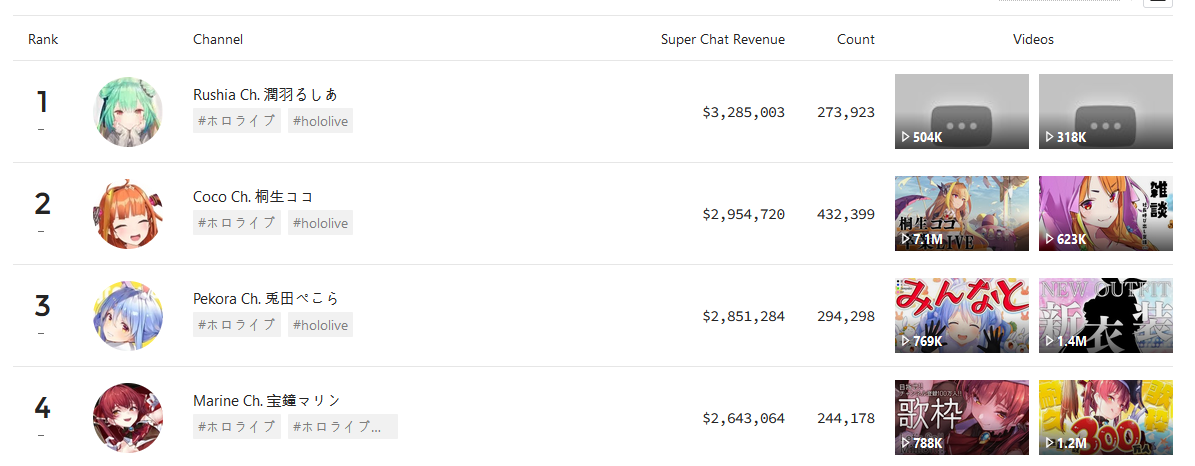Screen dimensions: 1195x466
Task: Sort by the Super Chat Revenue column header
Action: [x=722, y=40]
